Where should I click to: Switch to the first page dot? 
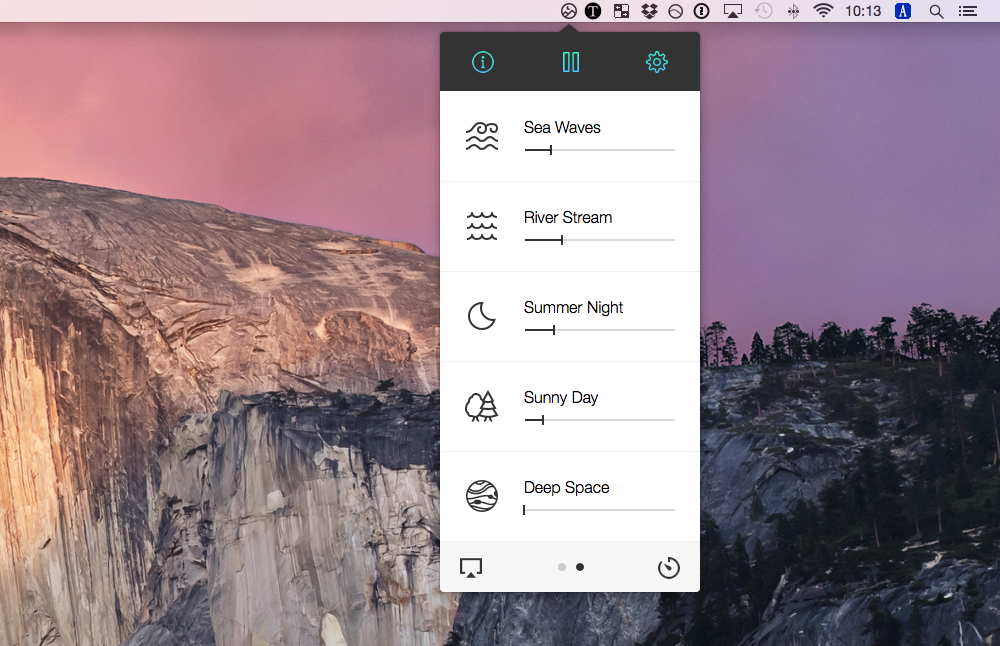562,567
